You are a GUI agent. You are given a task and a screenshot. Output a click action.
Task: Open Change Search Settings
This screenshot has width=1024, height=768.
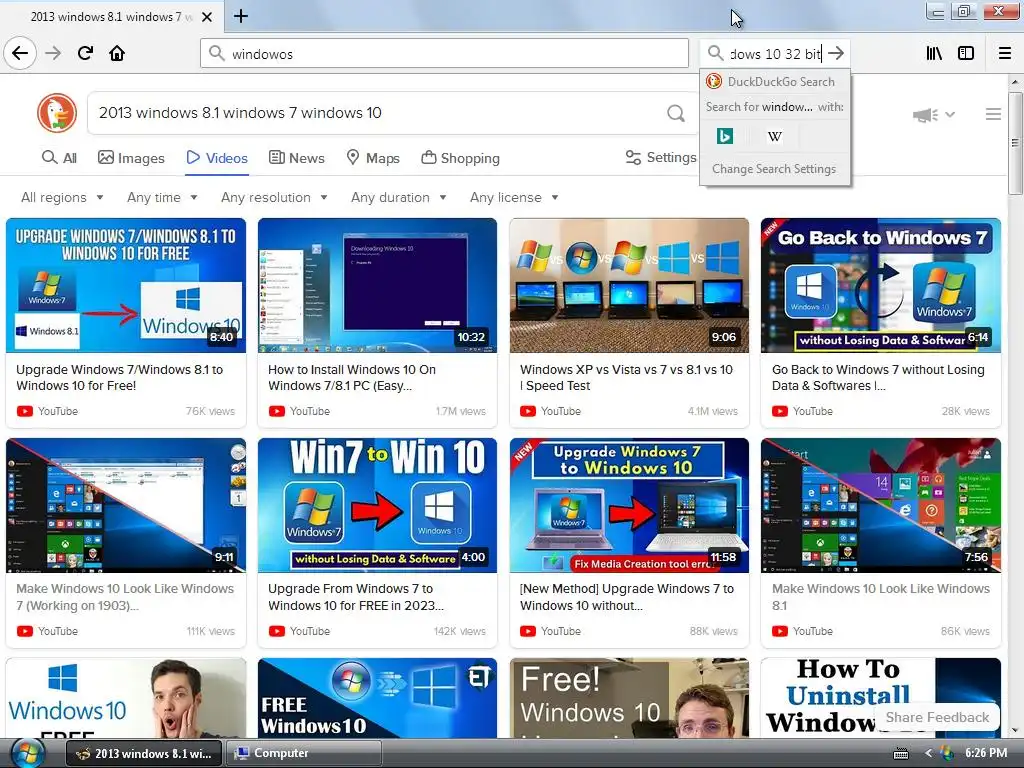tap(774, 168)
